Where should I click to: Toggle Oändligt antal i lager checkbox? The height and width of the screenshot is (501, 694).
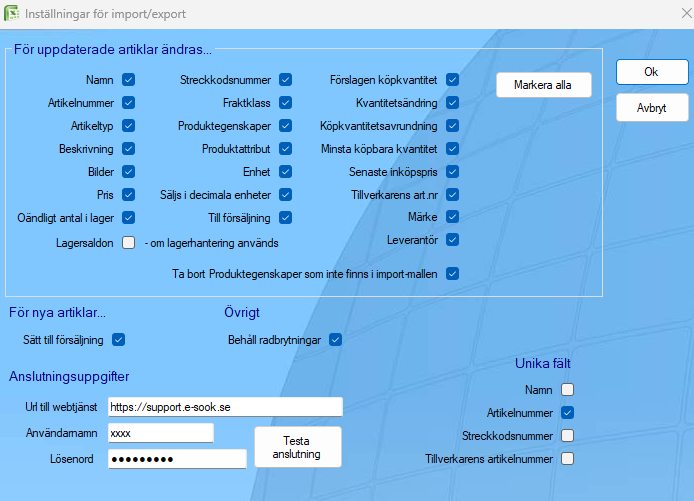tap(128, 218)
